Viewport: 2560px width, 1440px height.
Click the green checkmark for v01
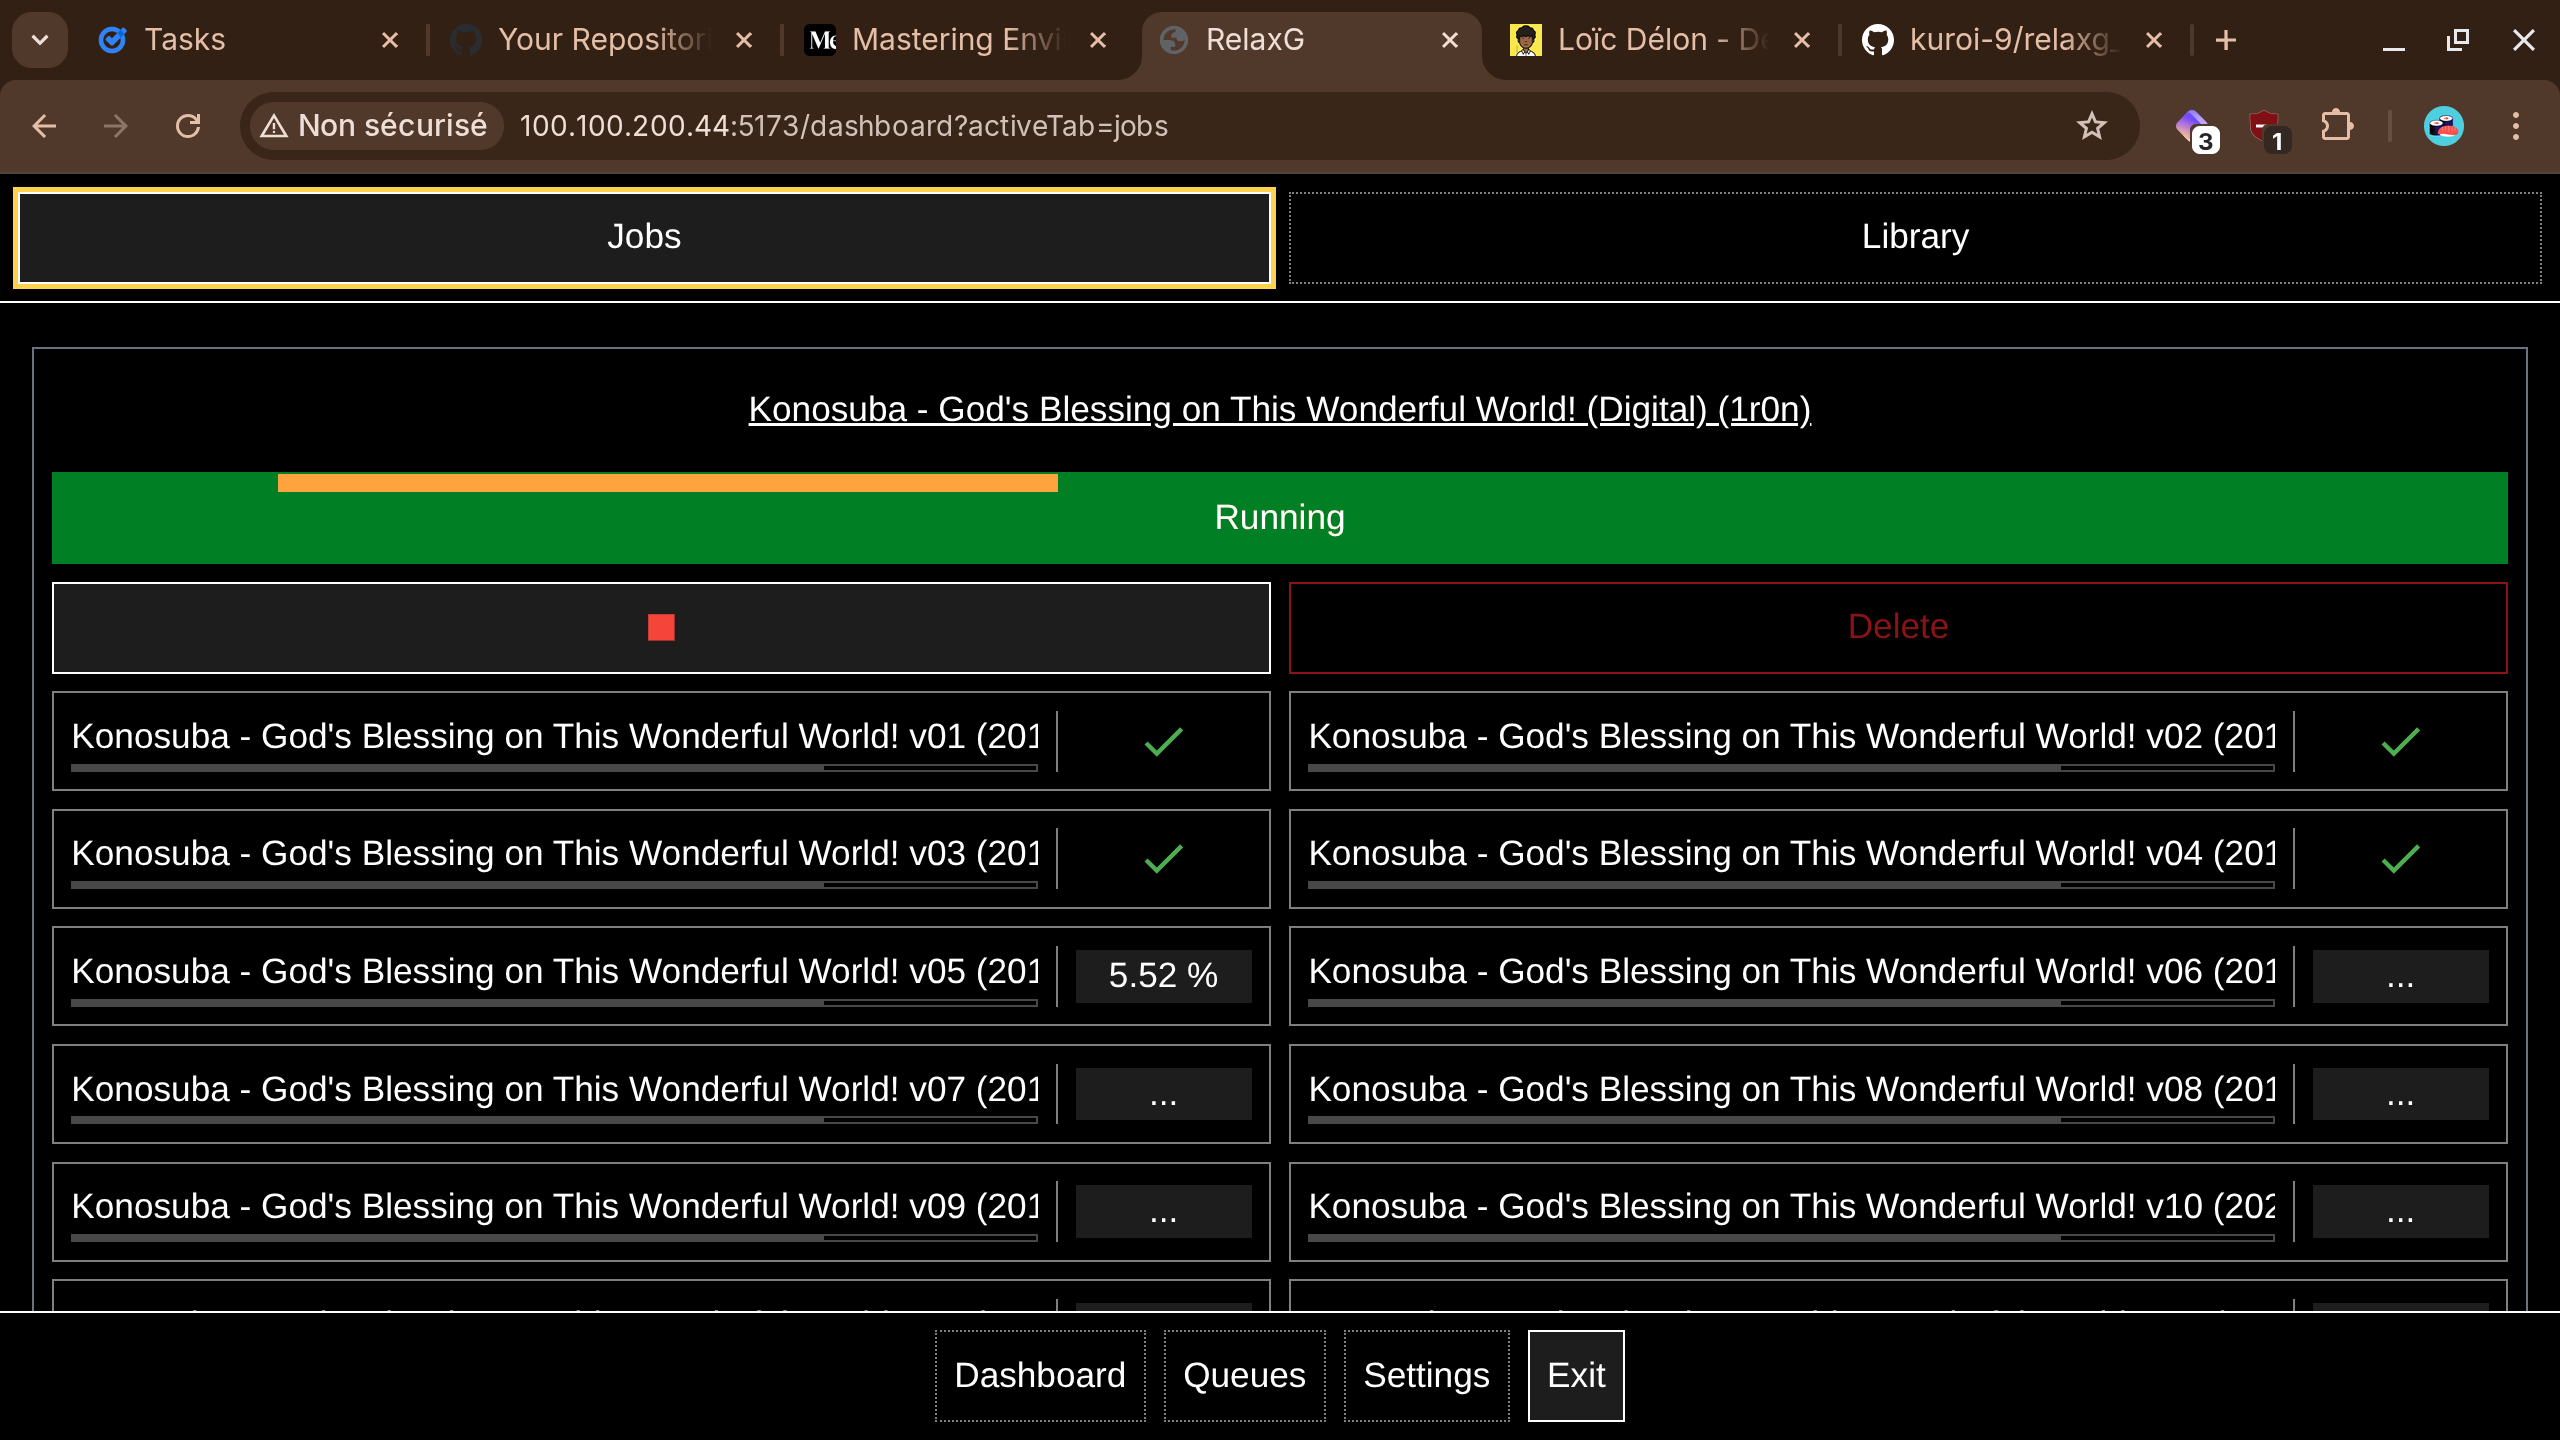pos(1163,741)
